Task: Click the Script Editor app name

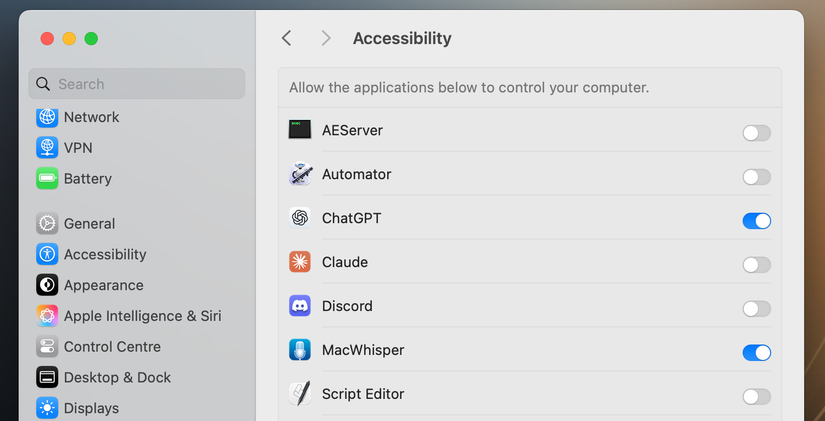Action: 363,394
